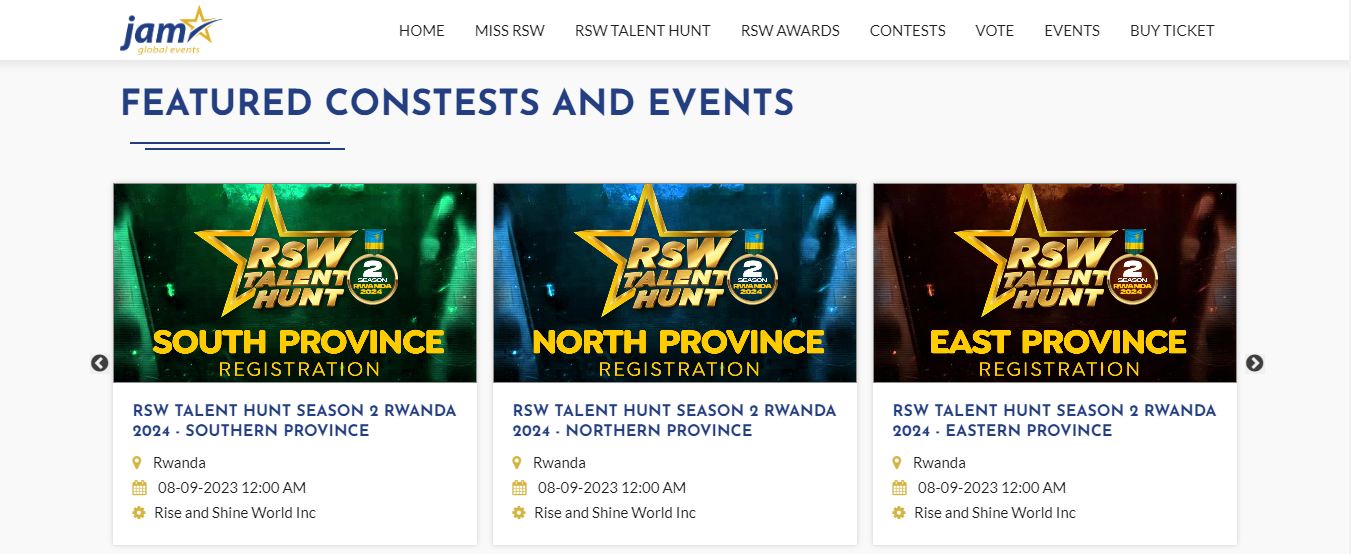Click the previous carousel arrow
The width and height of the screenshot is (1351, 554).
pyautogui.click(x=100, y=363)
